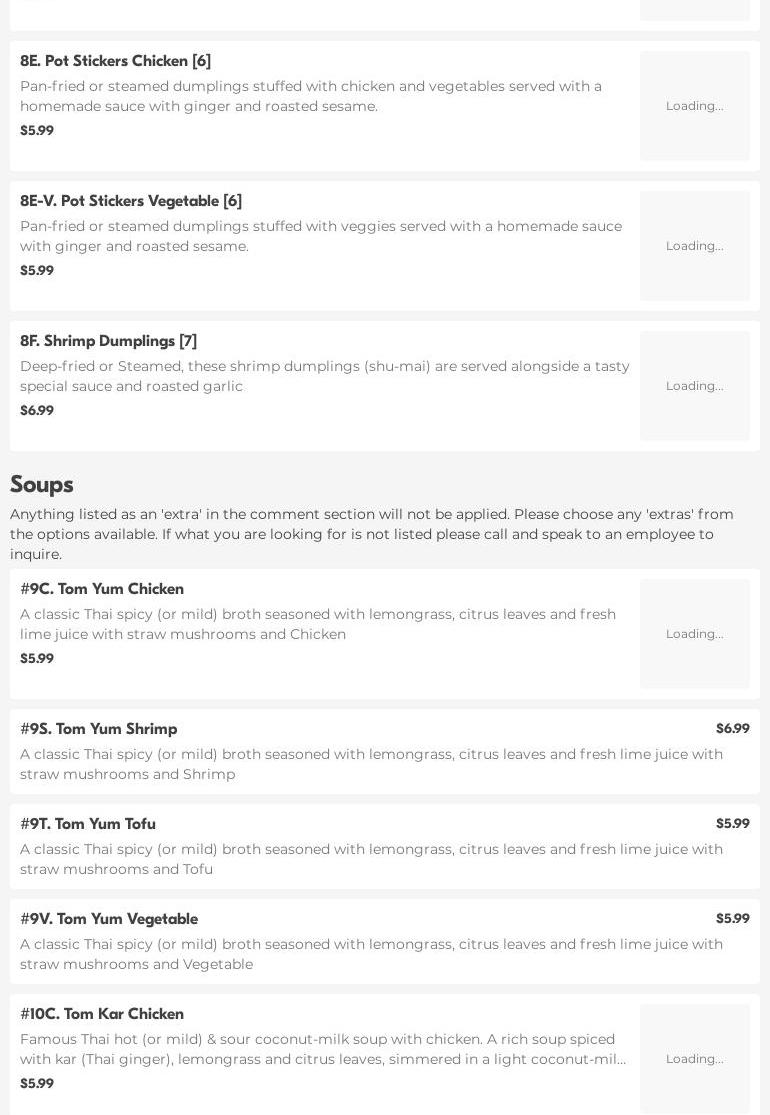Open #9V. Tom Yum Vegetable title
The width and height of the screenshot is (770, 1115).
109,919
